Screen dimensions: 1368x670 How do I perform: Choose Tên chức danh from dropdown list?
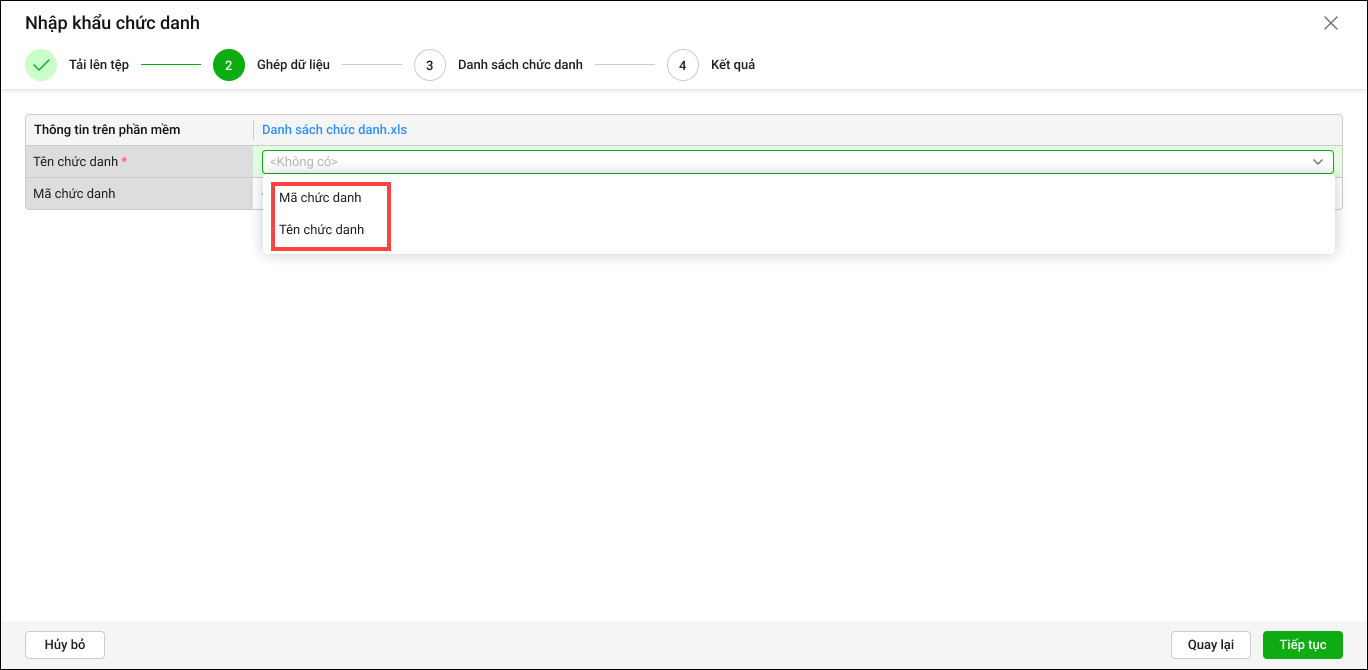321,230
